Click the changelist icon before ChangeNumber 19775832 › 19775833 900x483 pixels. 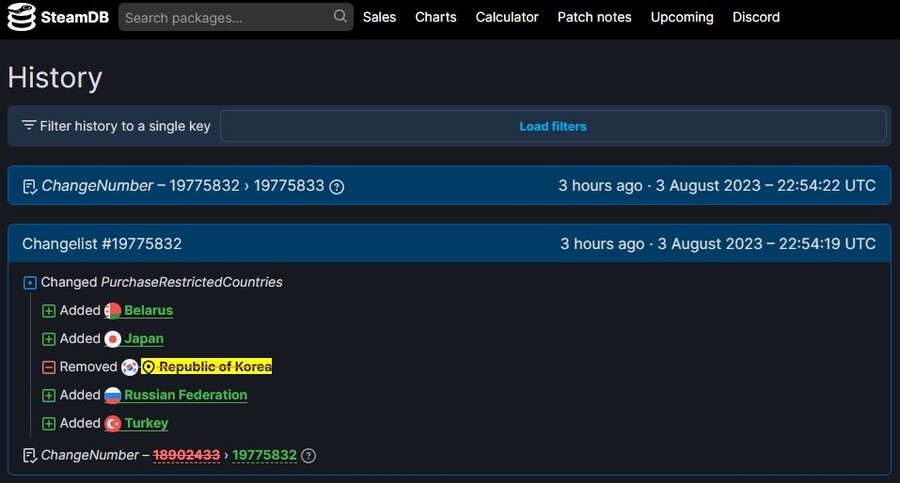(29, 187)
